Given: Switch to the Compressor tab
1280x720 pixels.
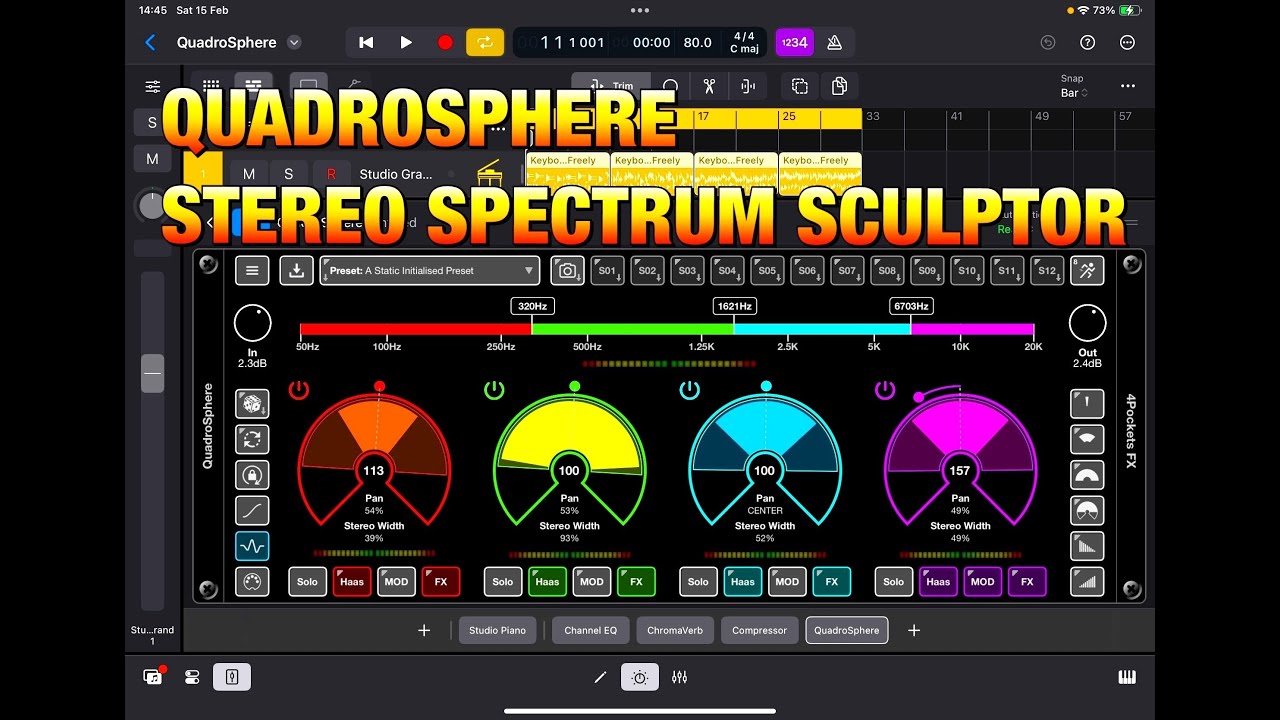Looking at the screenshot, I should click(759, 630).
